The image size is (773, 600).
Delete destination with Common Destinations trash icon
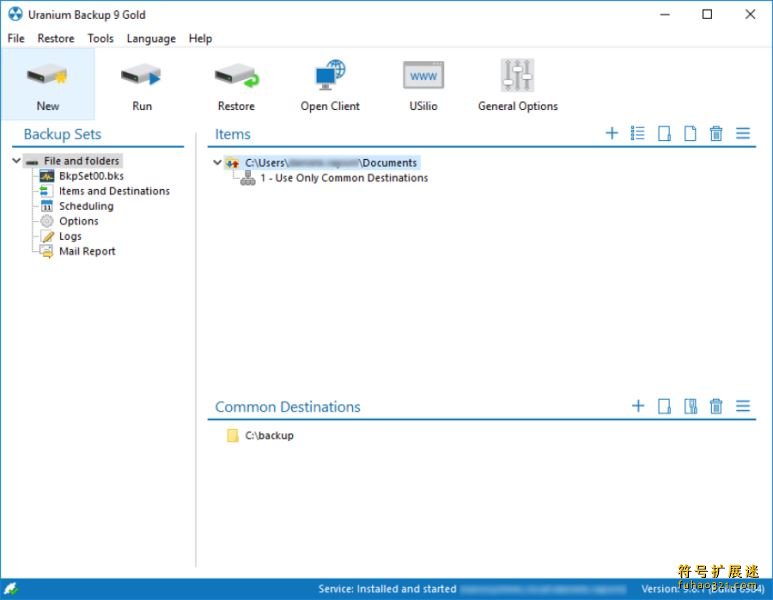pos(716,406)
